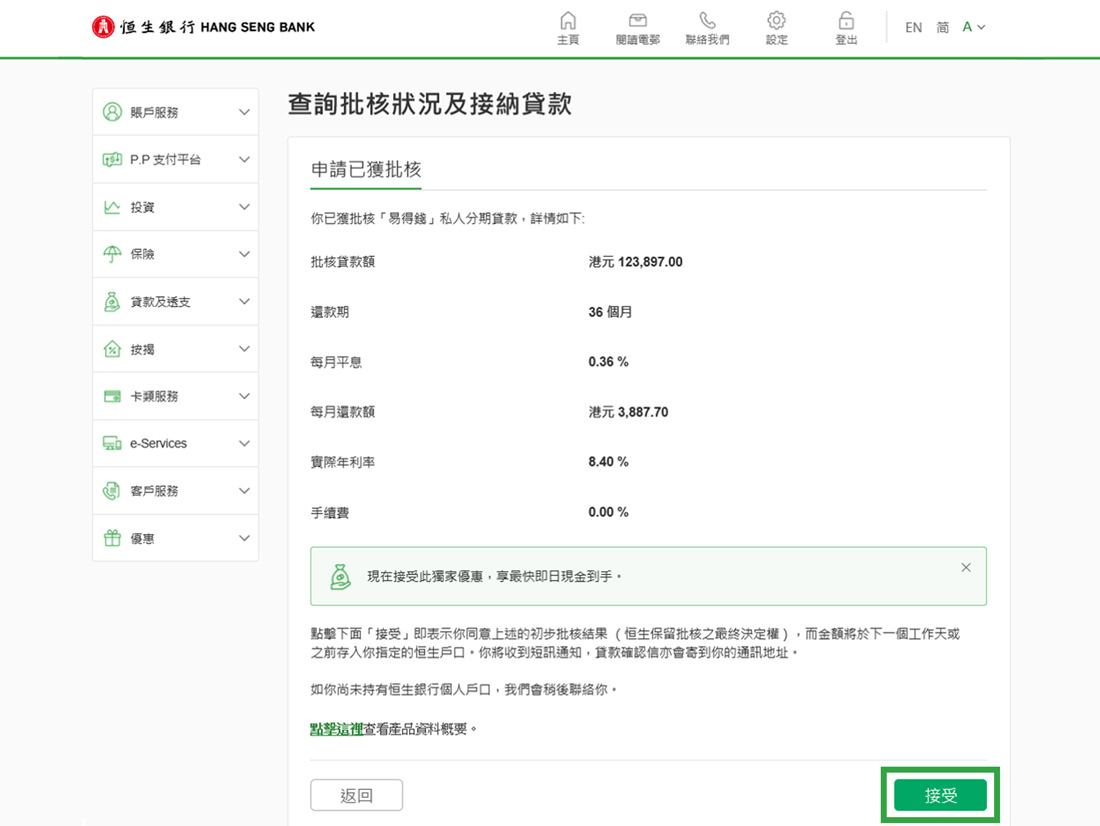Click page title 查詢批核狀況及接納貸款
Screen dimensions: 1100x826
pyautogui.click(x=430, y=104)
